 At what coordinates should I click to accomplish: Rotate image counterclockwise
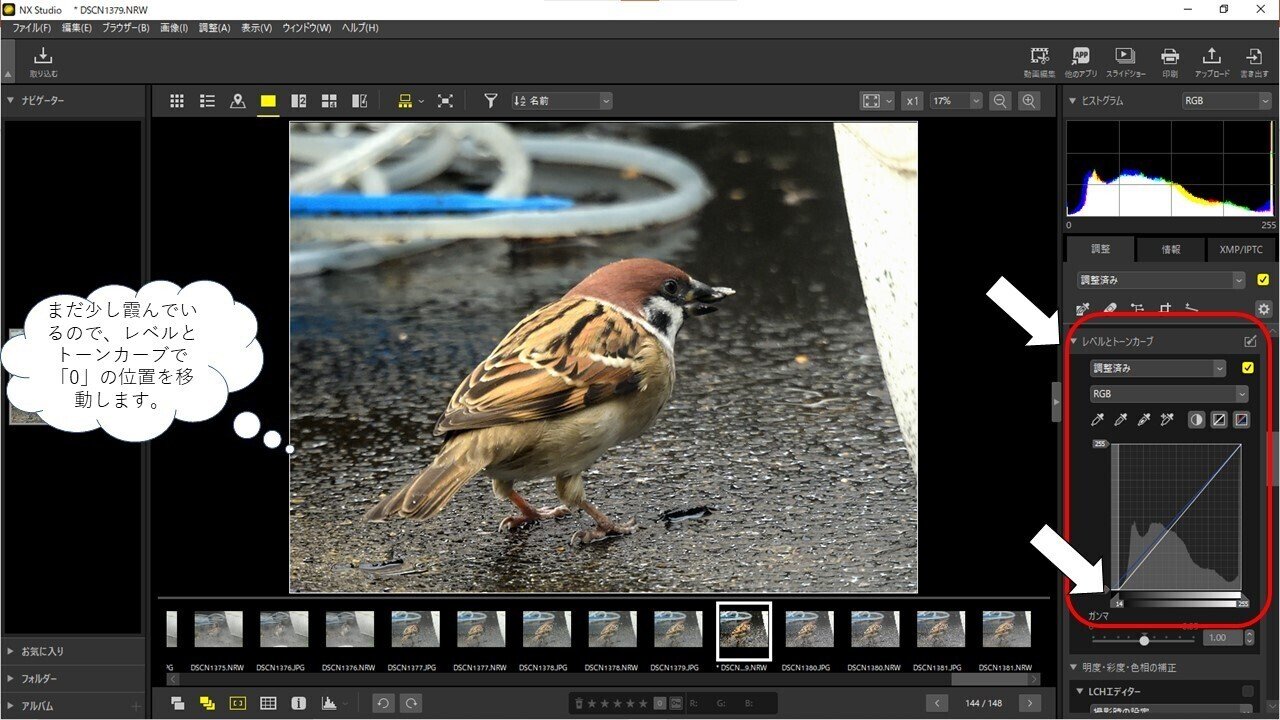tap(382, 703)
